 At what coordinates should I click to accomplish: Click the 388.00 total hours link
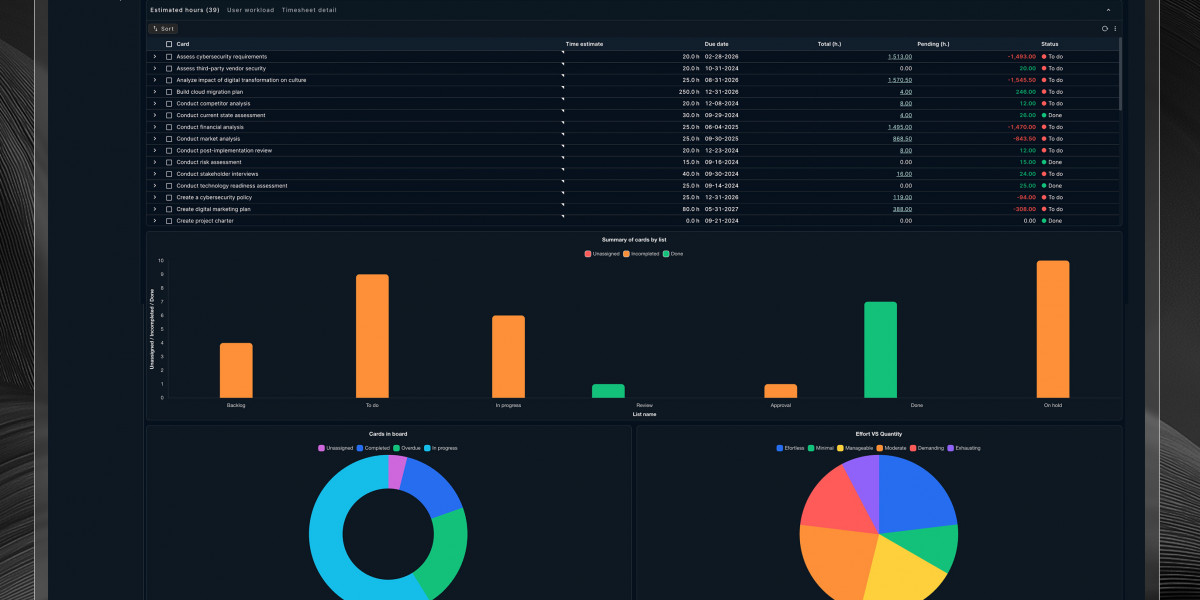point(903,209)
